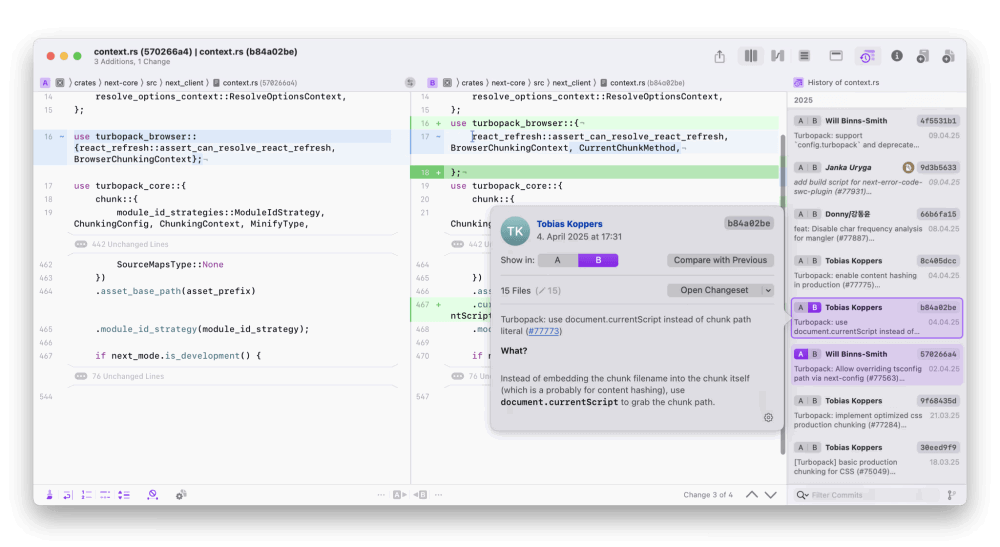
Task: Select commit 30eed9f9 by Tobias Koppers
Action: 876,458
